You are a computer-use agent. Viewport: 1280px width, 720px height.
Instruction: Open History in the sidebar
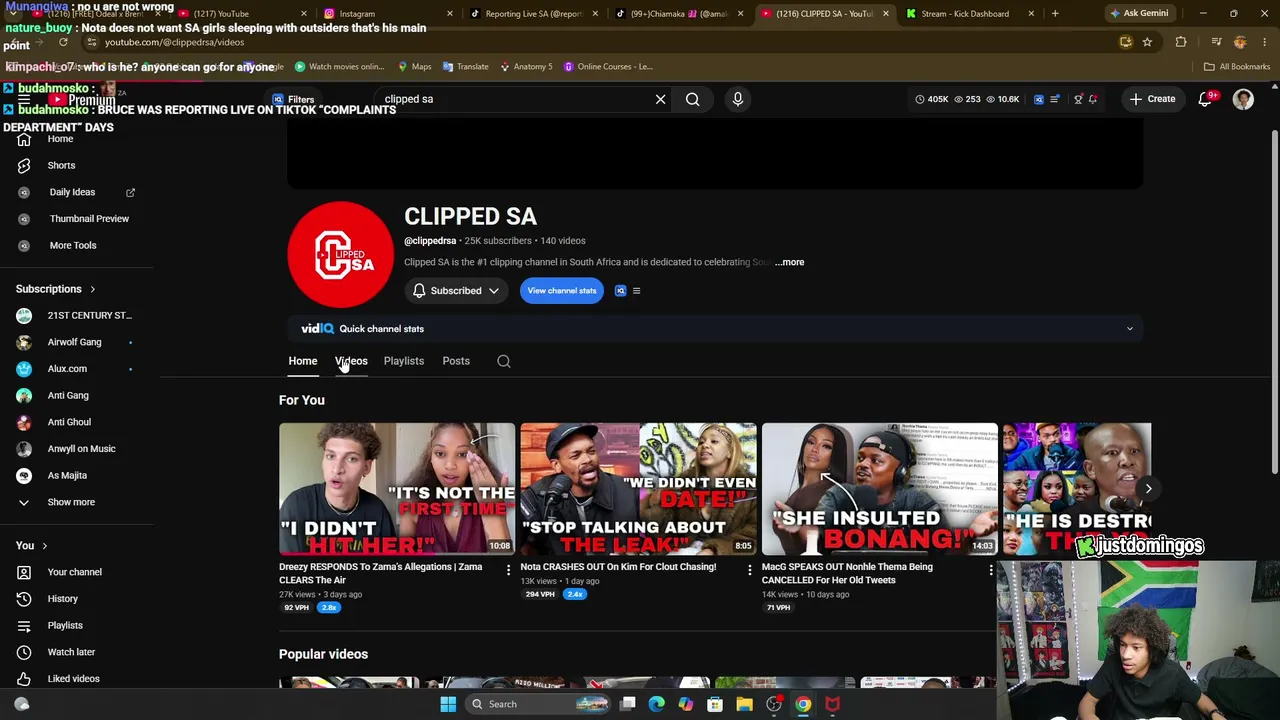[62, 599]
